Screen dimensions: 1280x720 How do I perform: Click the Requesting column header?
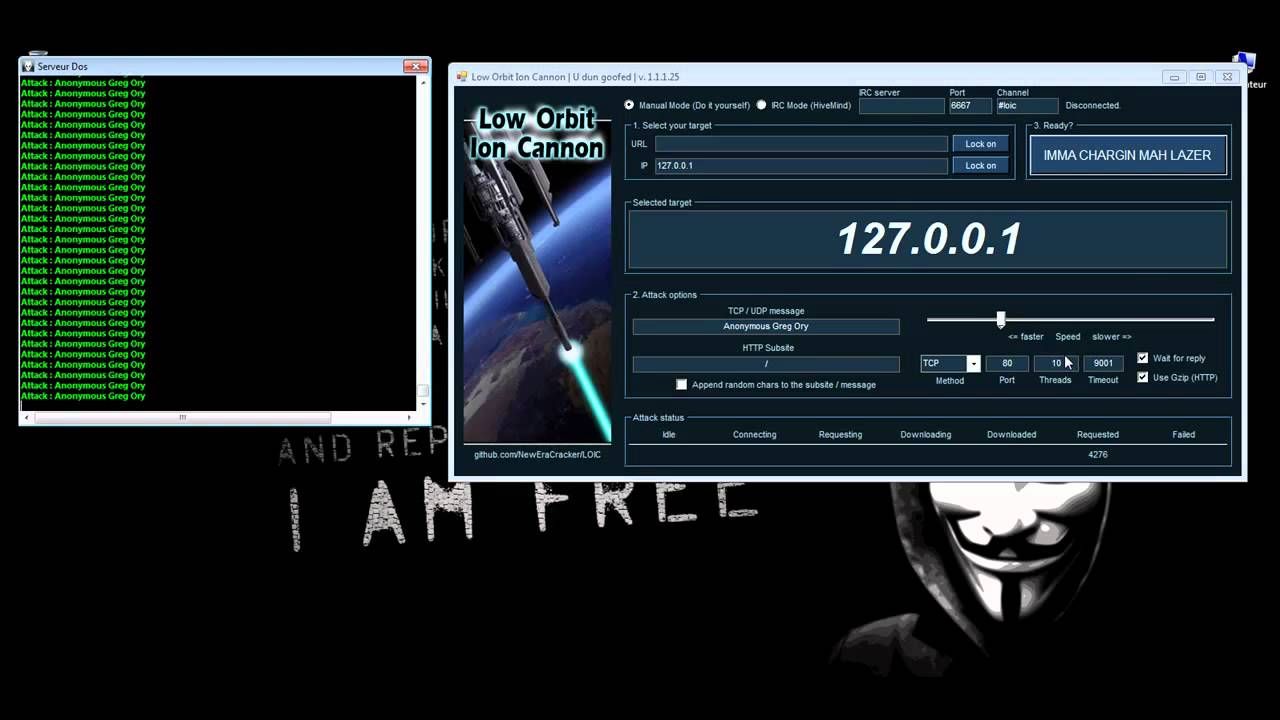click(x=840, y=435)
